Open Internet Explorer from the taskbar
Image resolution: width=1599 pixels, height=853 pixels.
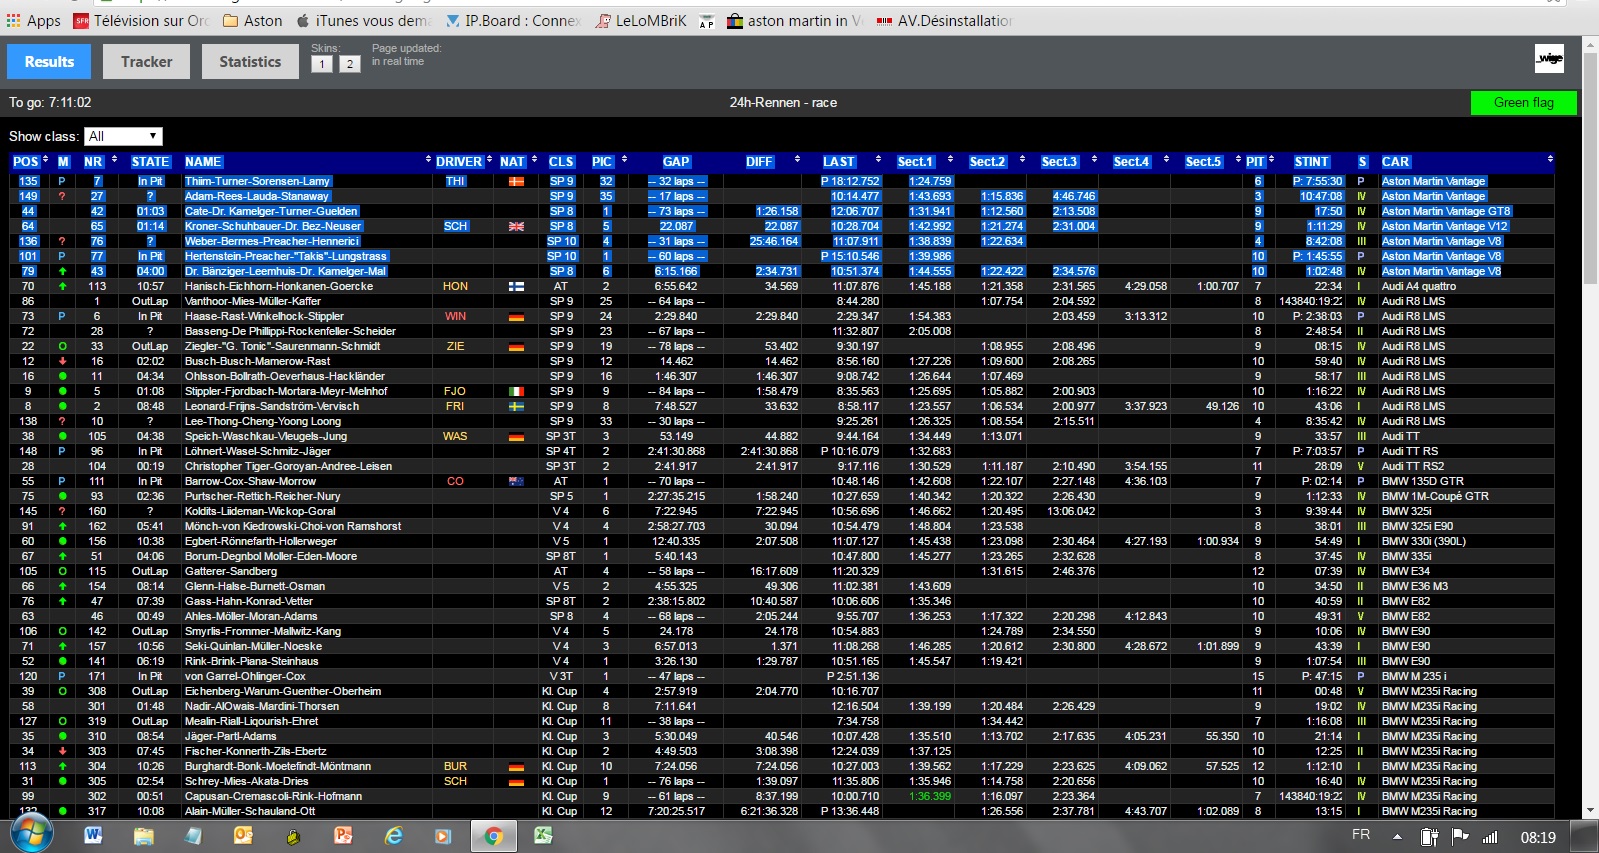click(x=393, y=835)
